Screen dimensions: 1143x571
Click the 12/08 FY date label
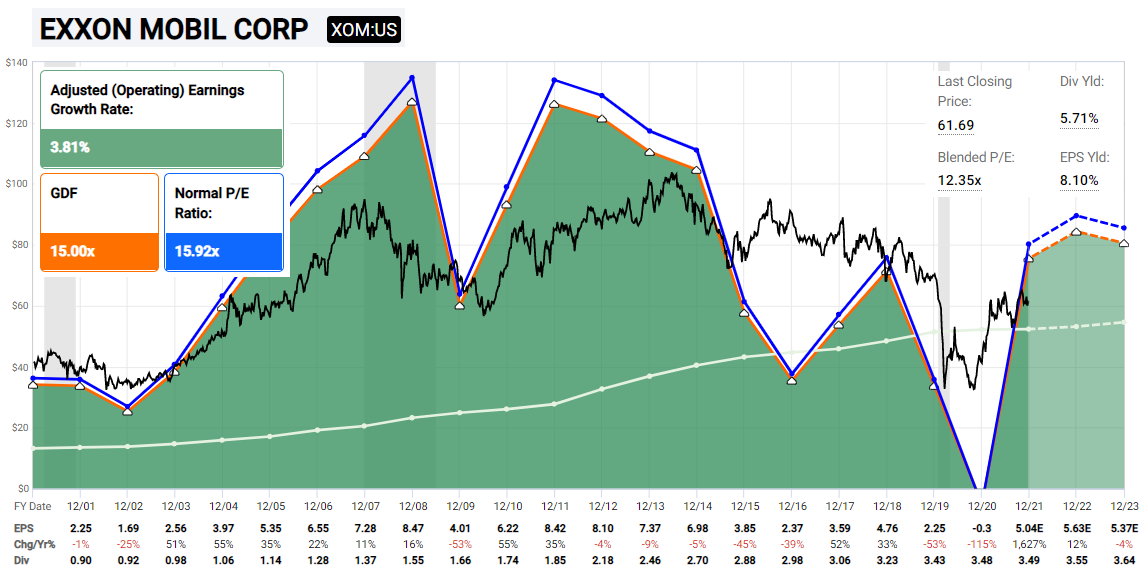click(413, 505)
